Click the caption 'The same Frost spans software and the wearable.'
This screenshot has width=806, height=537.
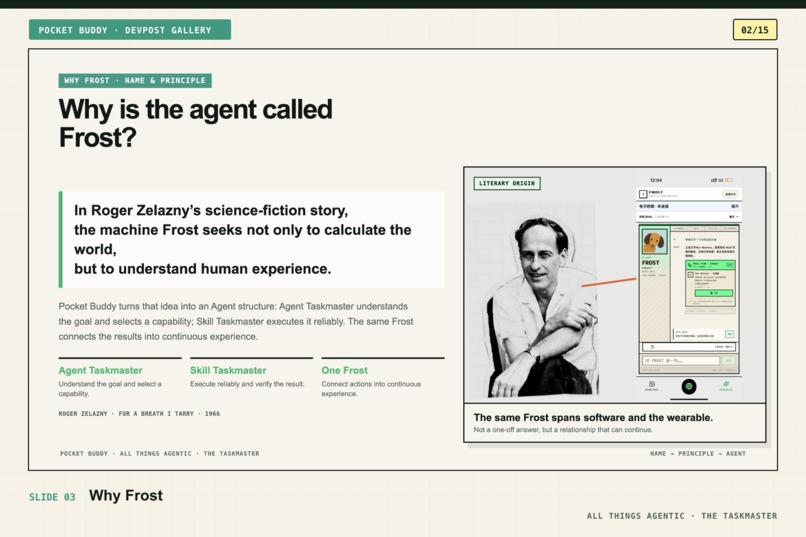593,418
